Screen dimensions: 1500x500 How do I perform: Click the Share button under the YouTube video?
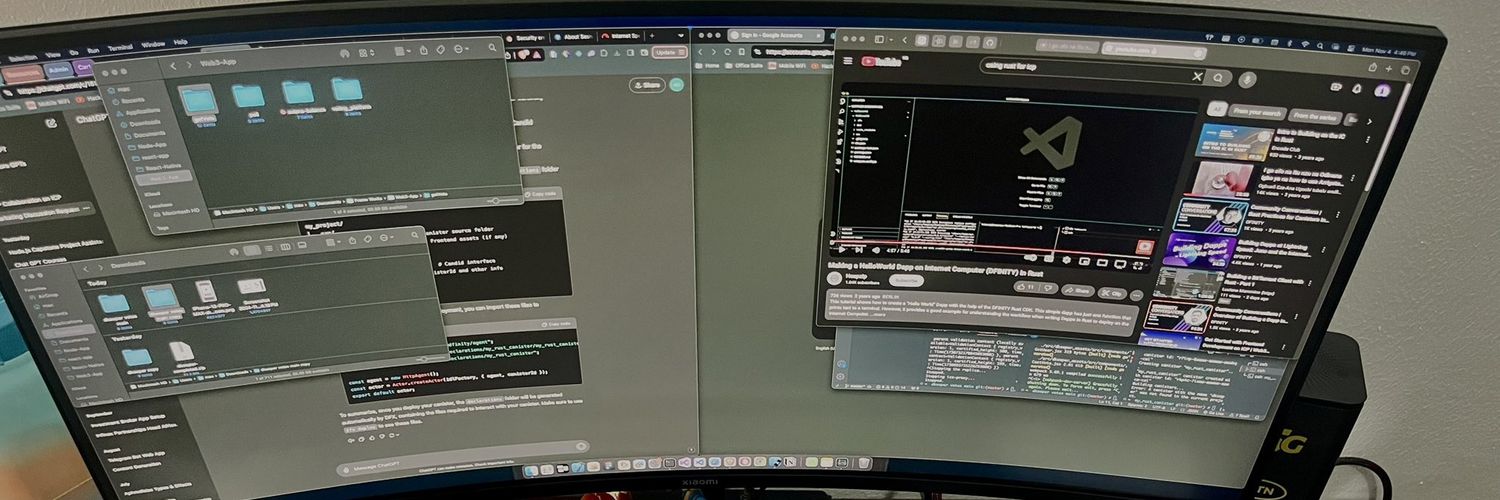(1078, 291)
